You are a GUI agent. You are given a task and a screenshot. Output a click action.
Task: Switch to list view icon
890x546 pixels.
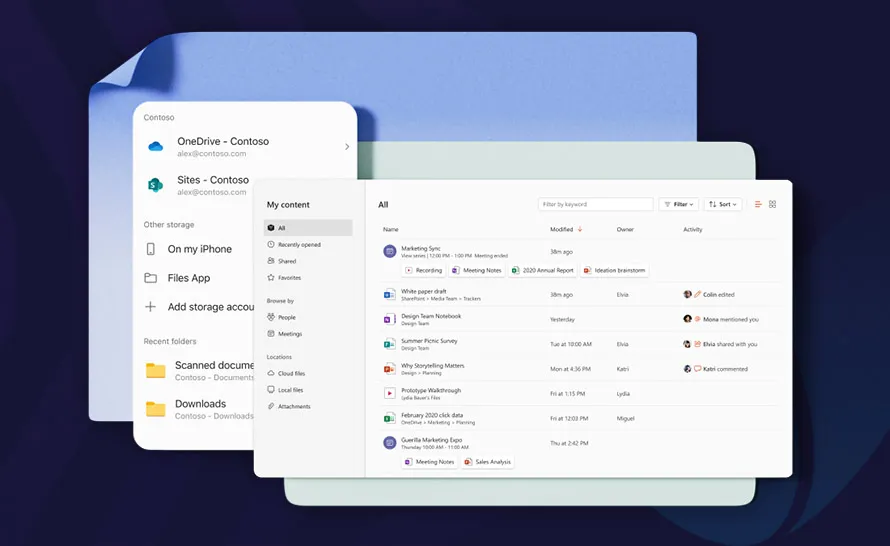[758, 204]
